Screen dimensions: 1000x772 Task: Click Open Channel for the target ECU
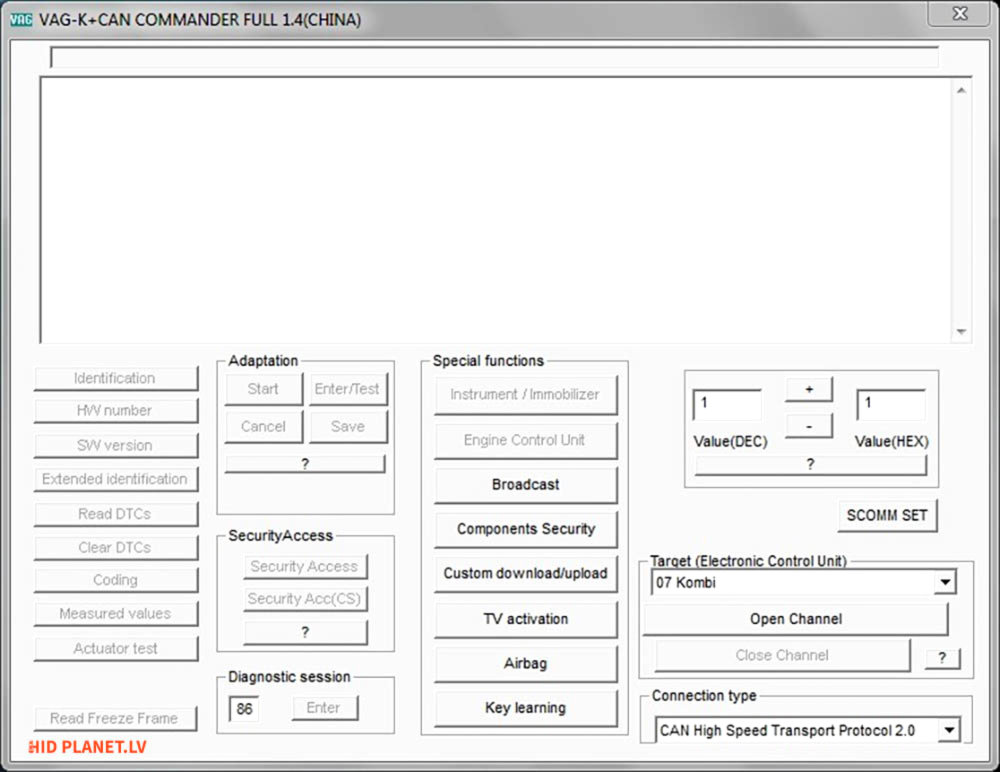[x=795, y=619]
